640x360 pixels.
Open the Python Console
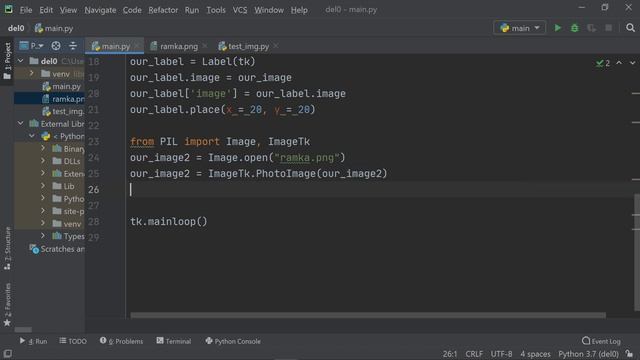coord(233,341)
